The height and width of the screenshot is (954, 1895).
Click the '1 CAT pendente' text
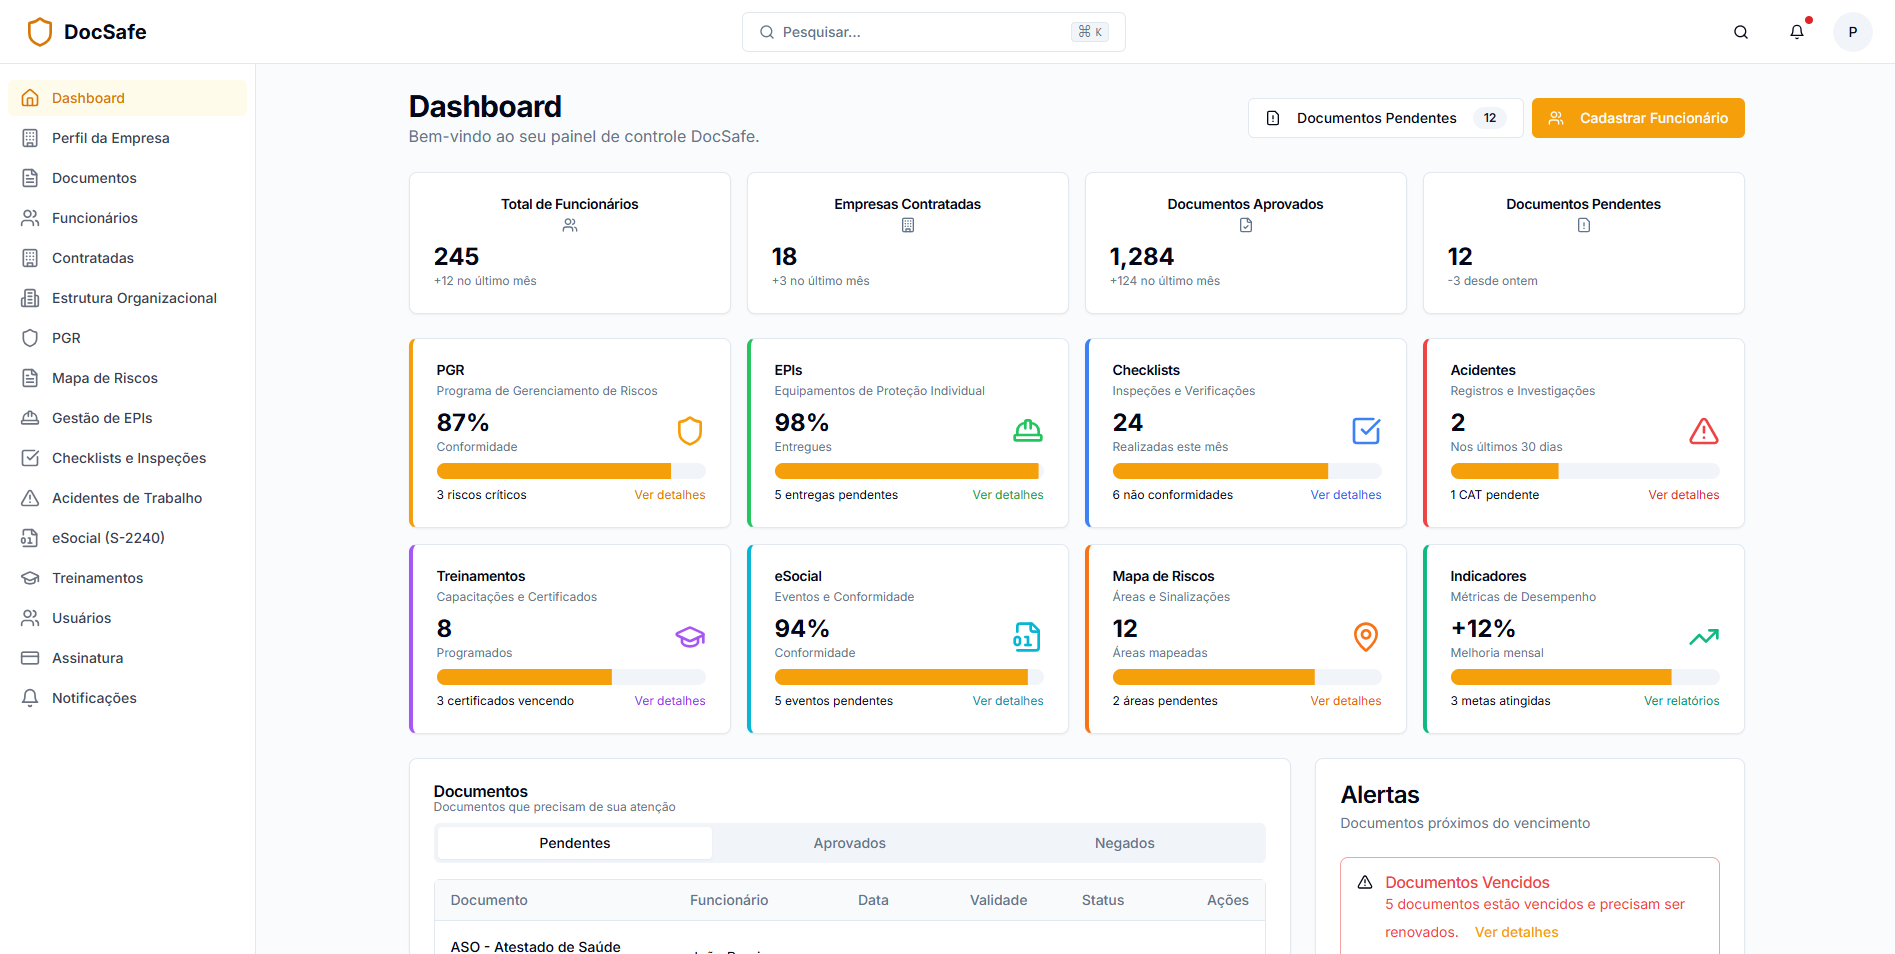(1495, 495)
